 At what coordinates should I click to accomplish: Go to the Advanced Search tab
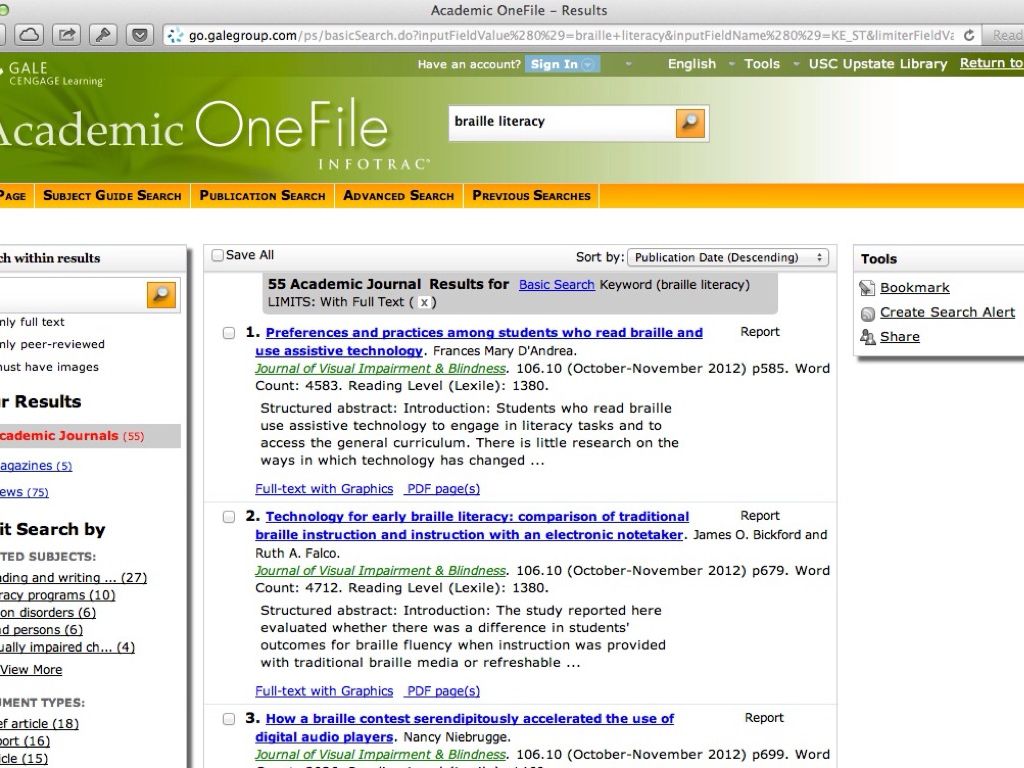coord(398,196)
